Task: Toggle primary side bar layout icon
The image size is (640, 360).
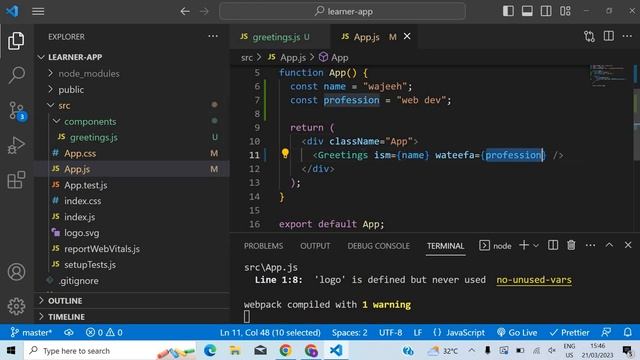Action: [x=508, y=11]
